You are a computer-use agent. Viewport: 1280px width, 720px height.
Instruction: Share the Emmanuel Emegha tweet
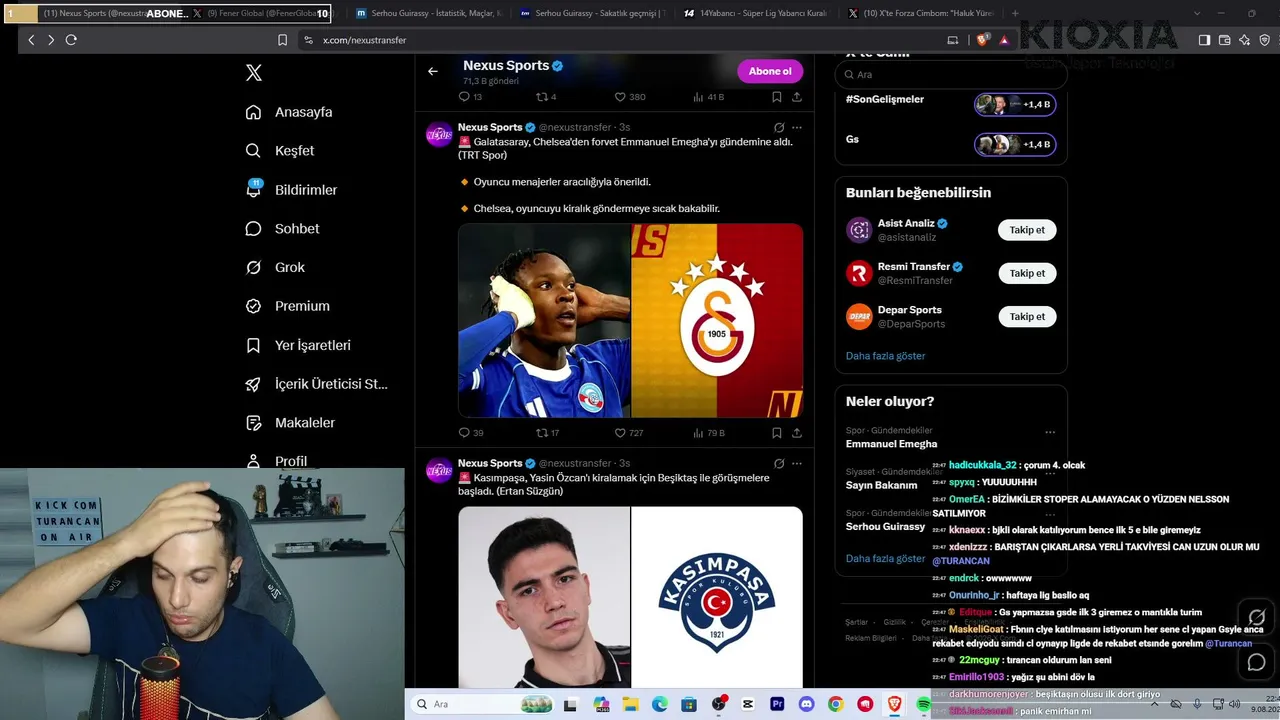click(x=797, y=433)
